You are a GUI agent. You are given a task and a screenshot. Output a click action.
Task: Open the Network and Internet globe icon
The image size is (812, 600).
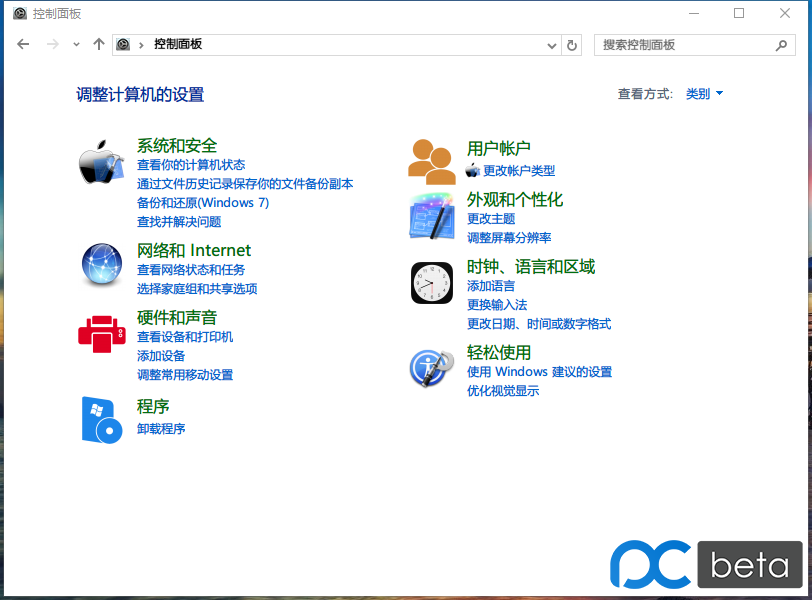[101, 265]
